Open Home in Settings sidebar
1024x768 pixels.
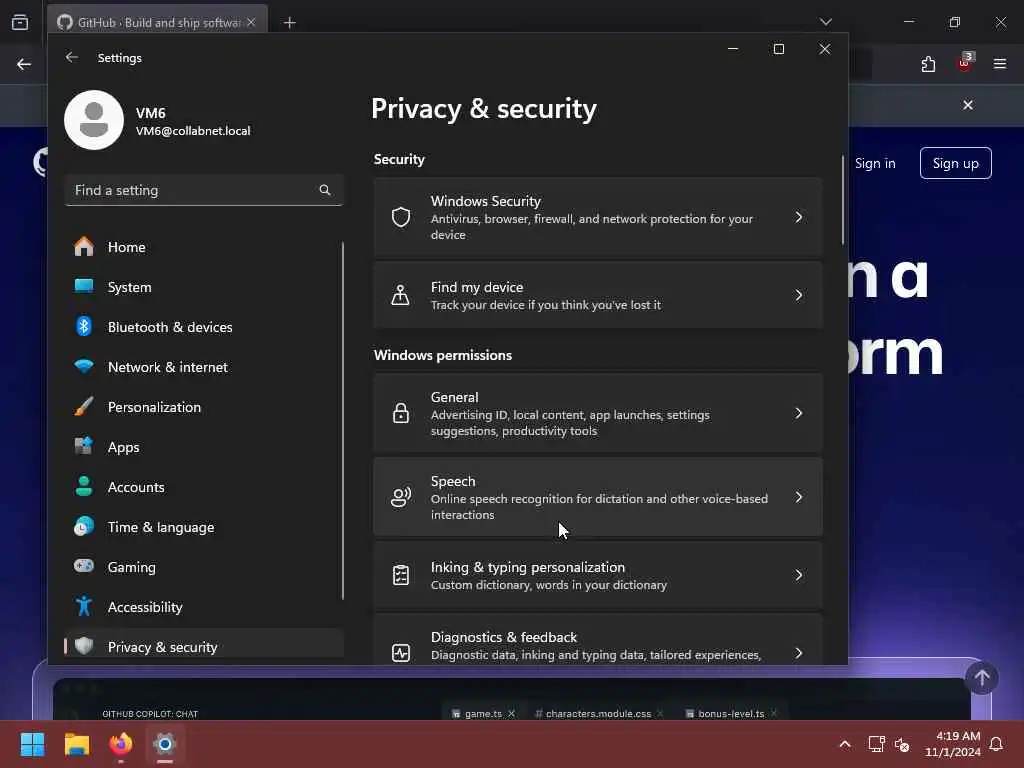[204, 247]
